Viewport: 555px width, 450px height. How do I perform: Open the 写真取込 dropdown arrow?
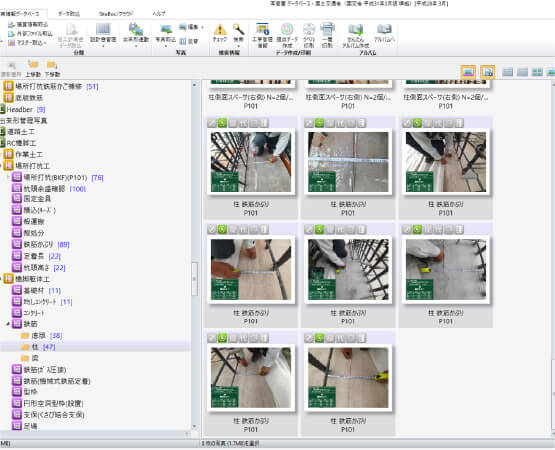tap(166, 46)
